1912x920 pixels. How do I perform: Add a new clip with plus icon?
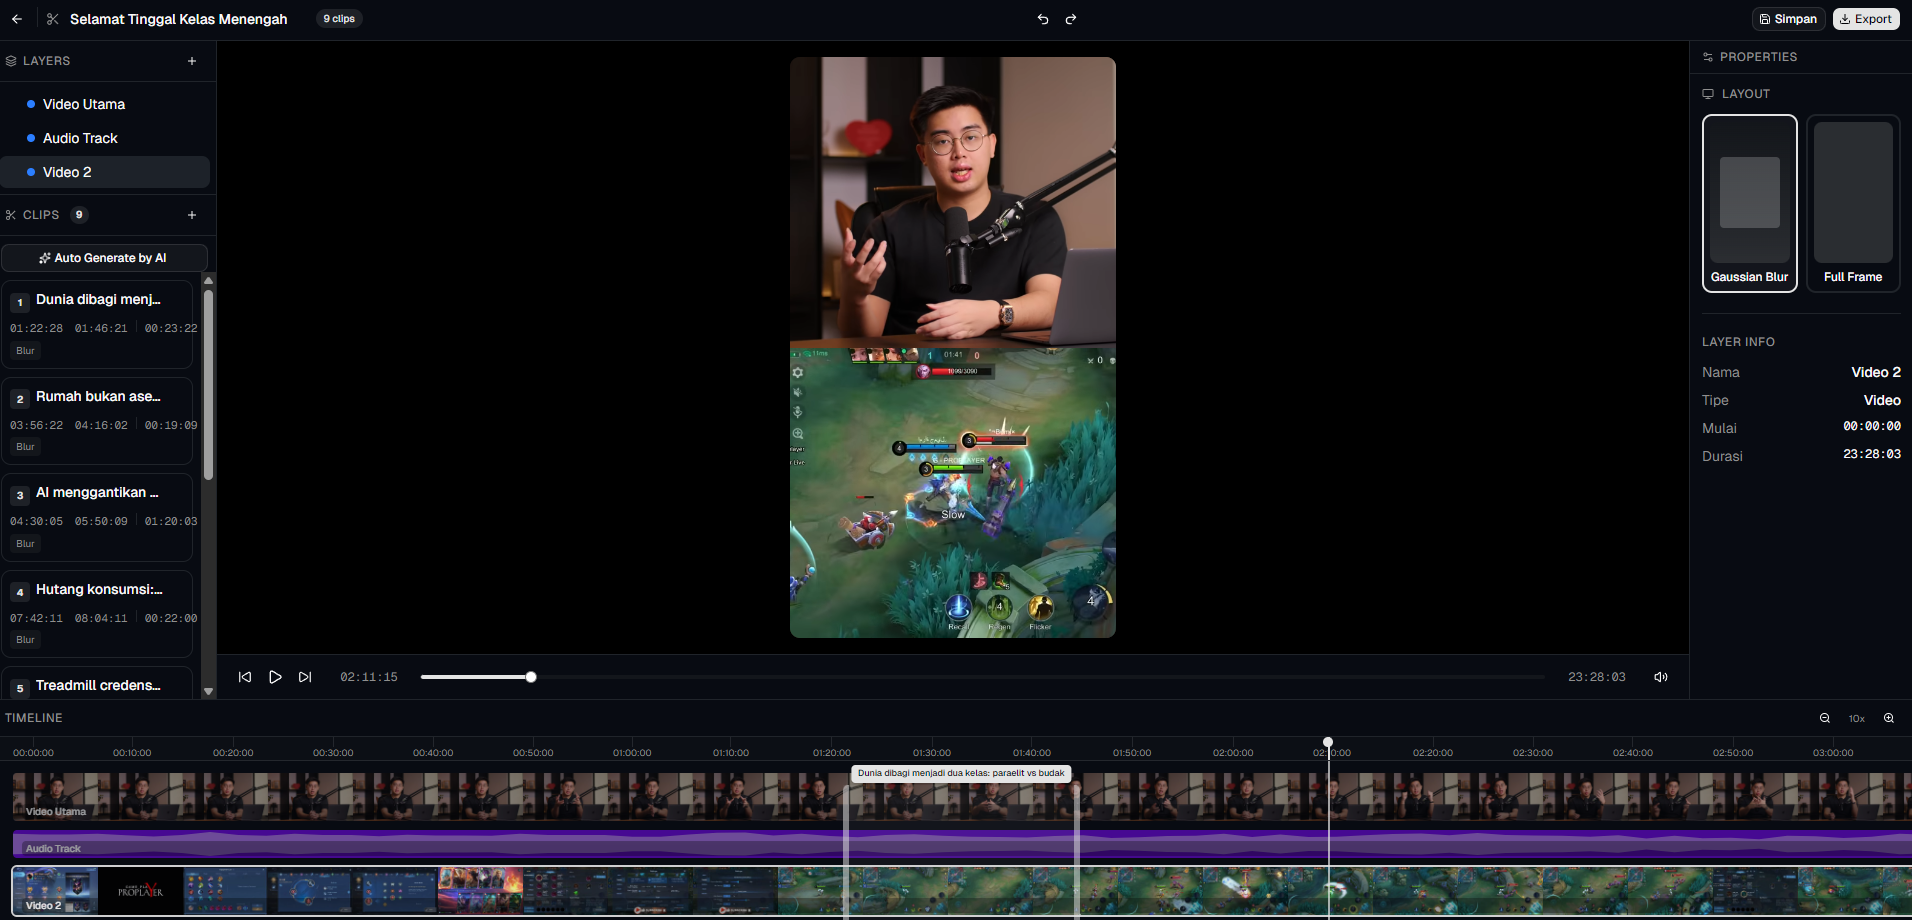point(192,215)
